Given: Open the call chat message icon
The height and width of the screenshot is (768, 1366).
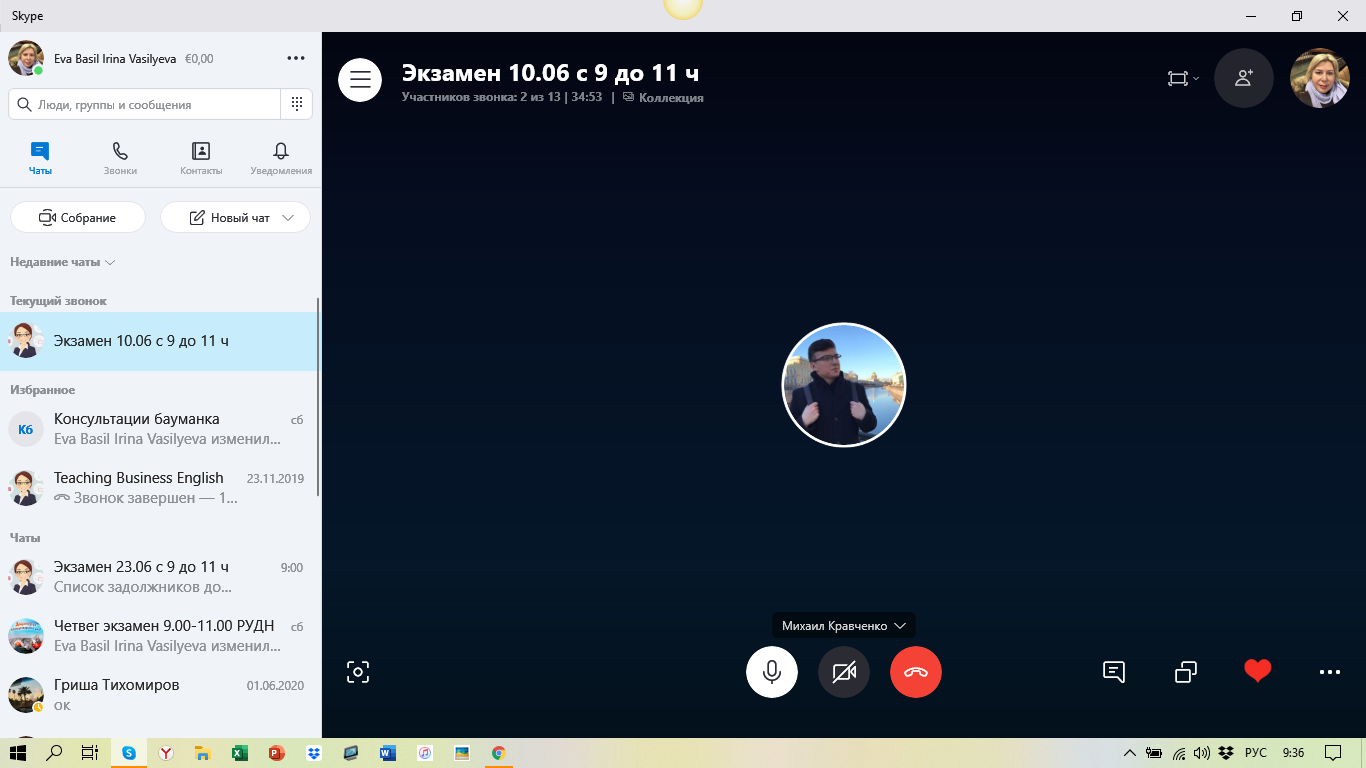Looking at the screenshot, I should (x=1114, y=672).
